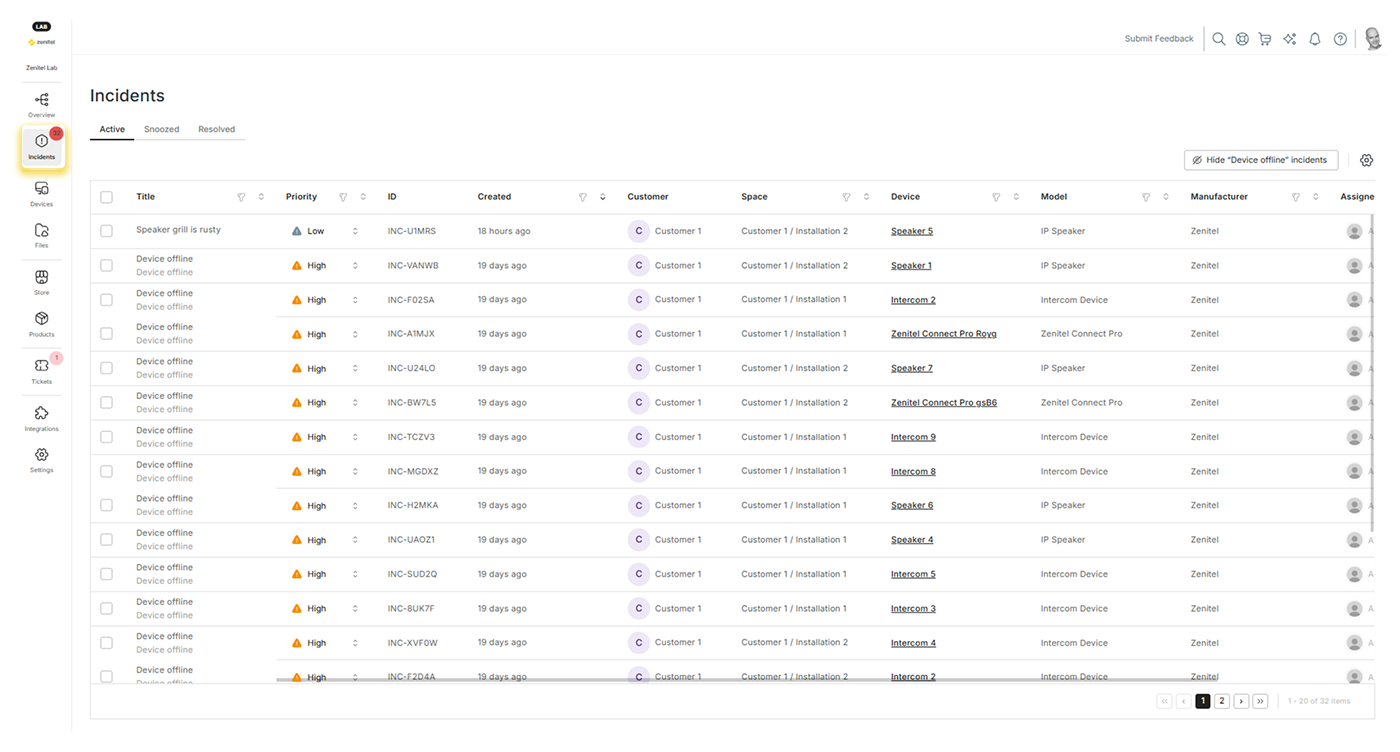
Task: Switch to the Resolved tab
Action: (x=216, y=129)
